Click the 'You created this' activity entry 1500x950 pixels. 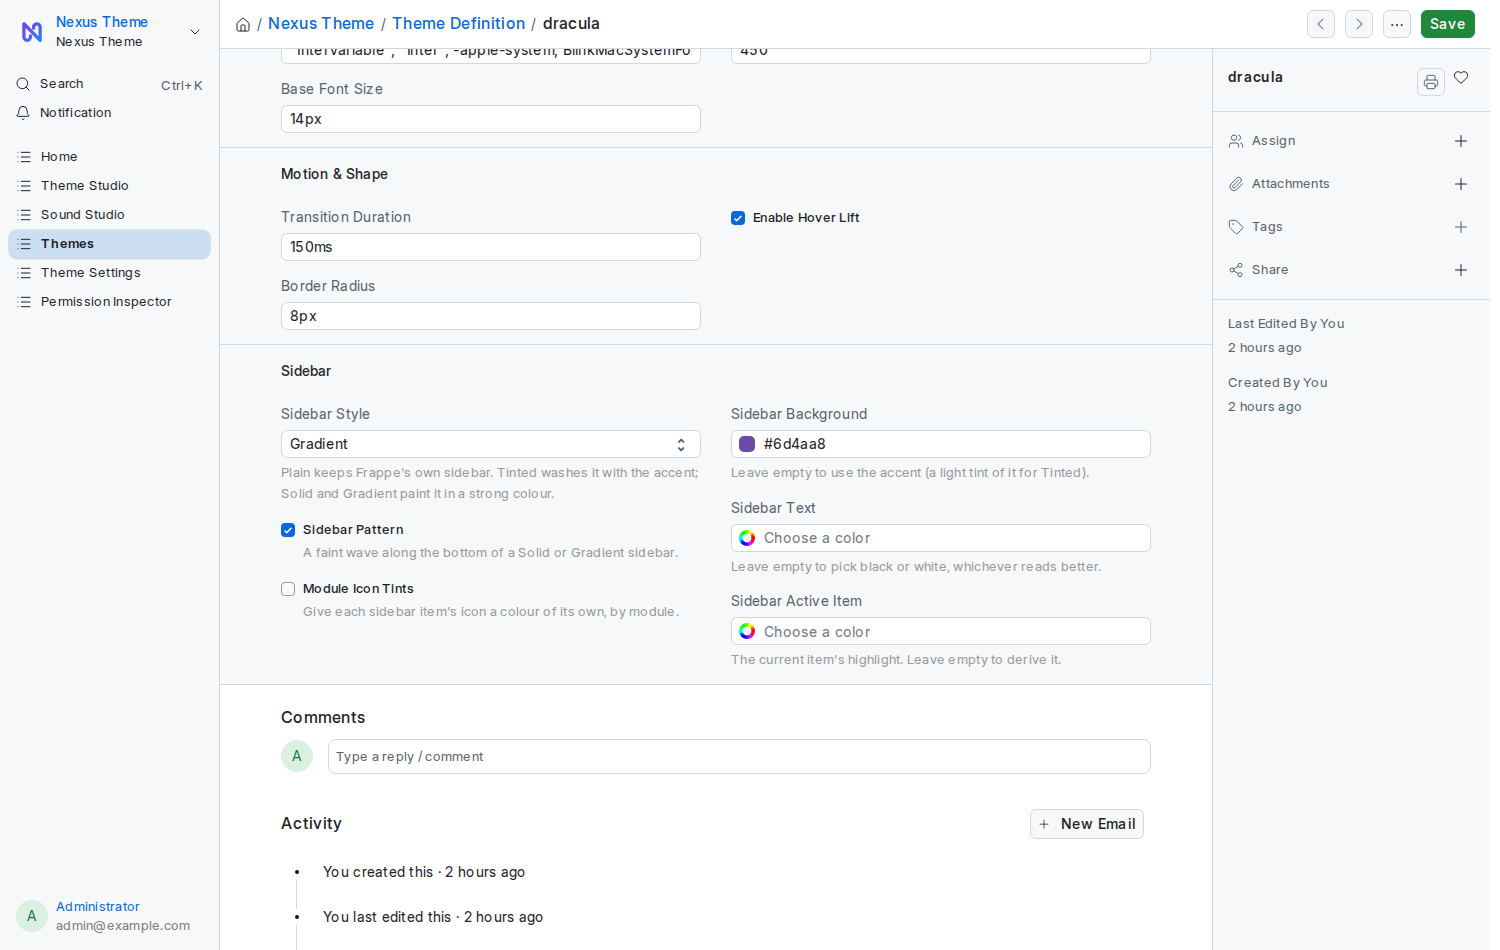(424, 872)
